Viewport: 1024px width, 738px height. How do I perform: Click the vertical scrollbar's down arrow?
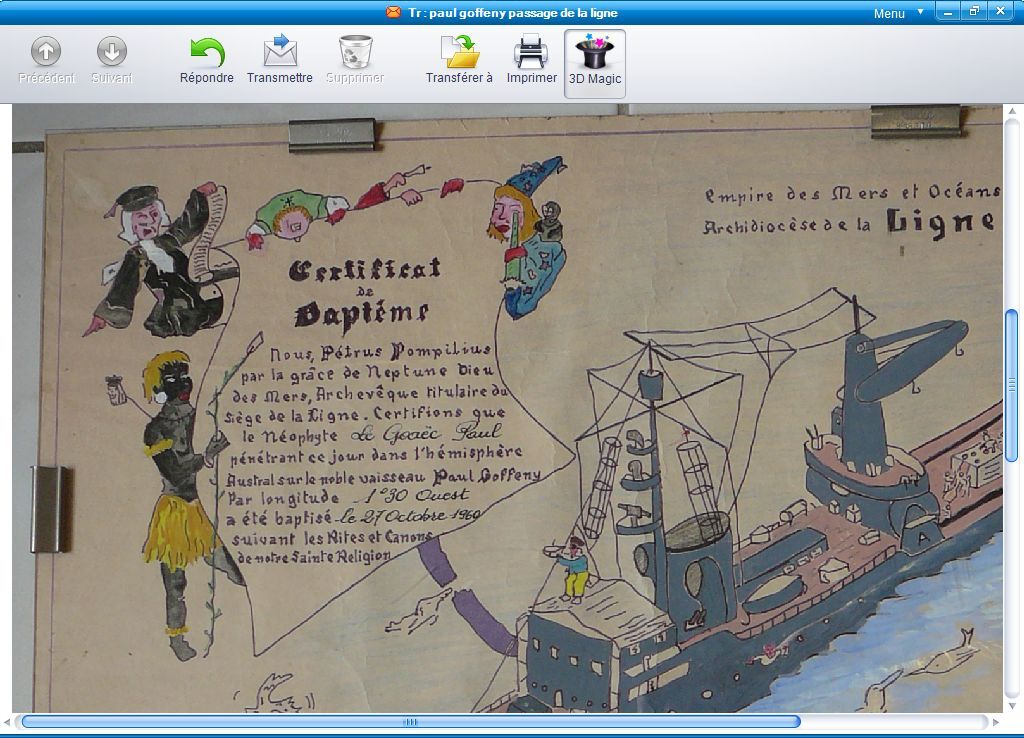point(1012,703)
